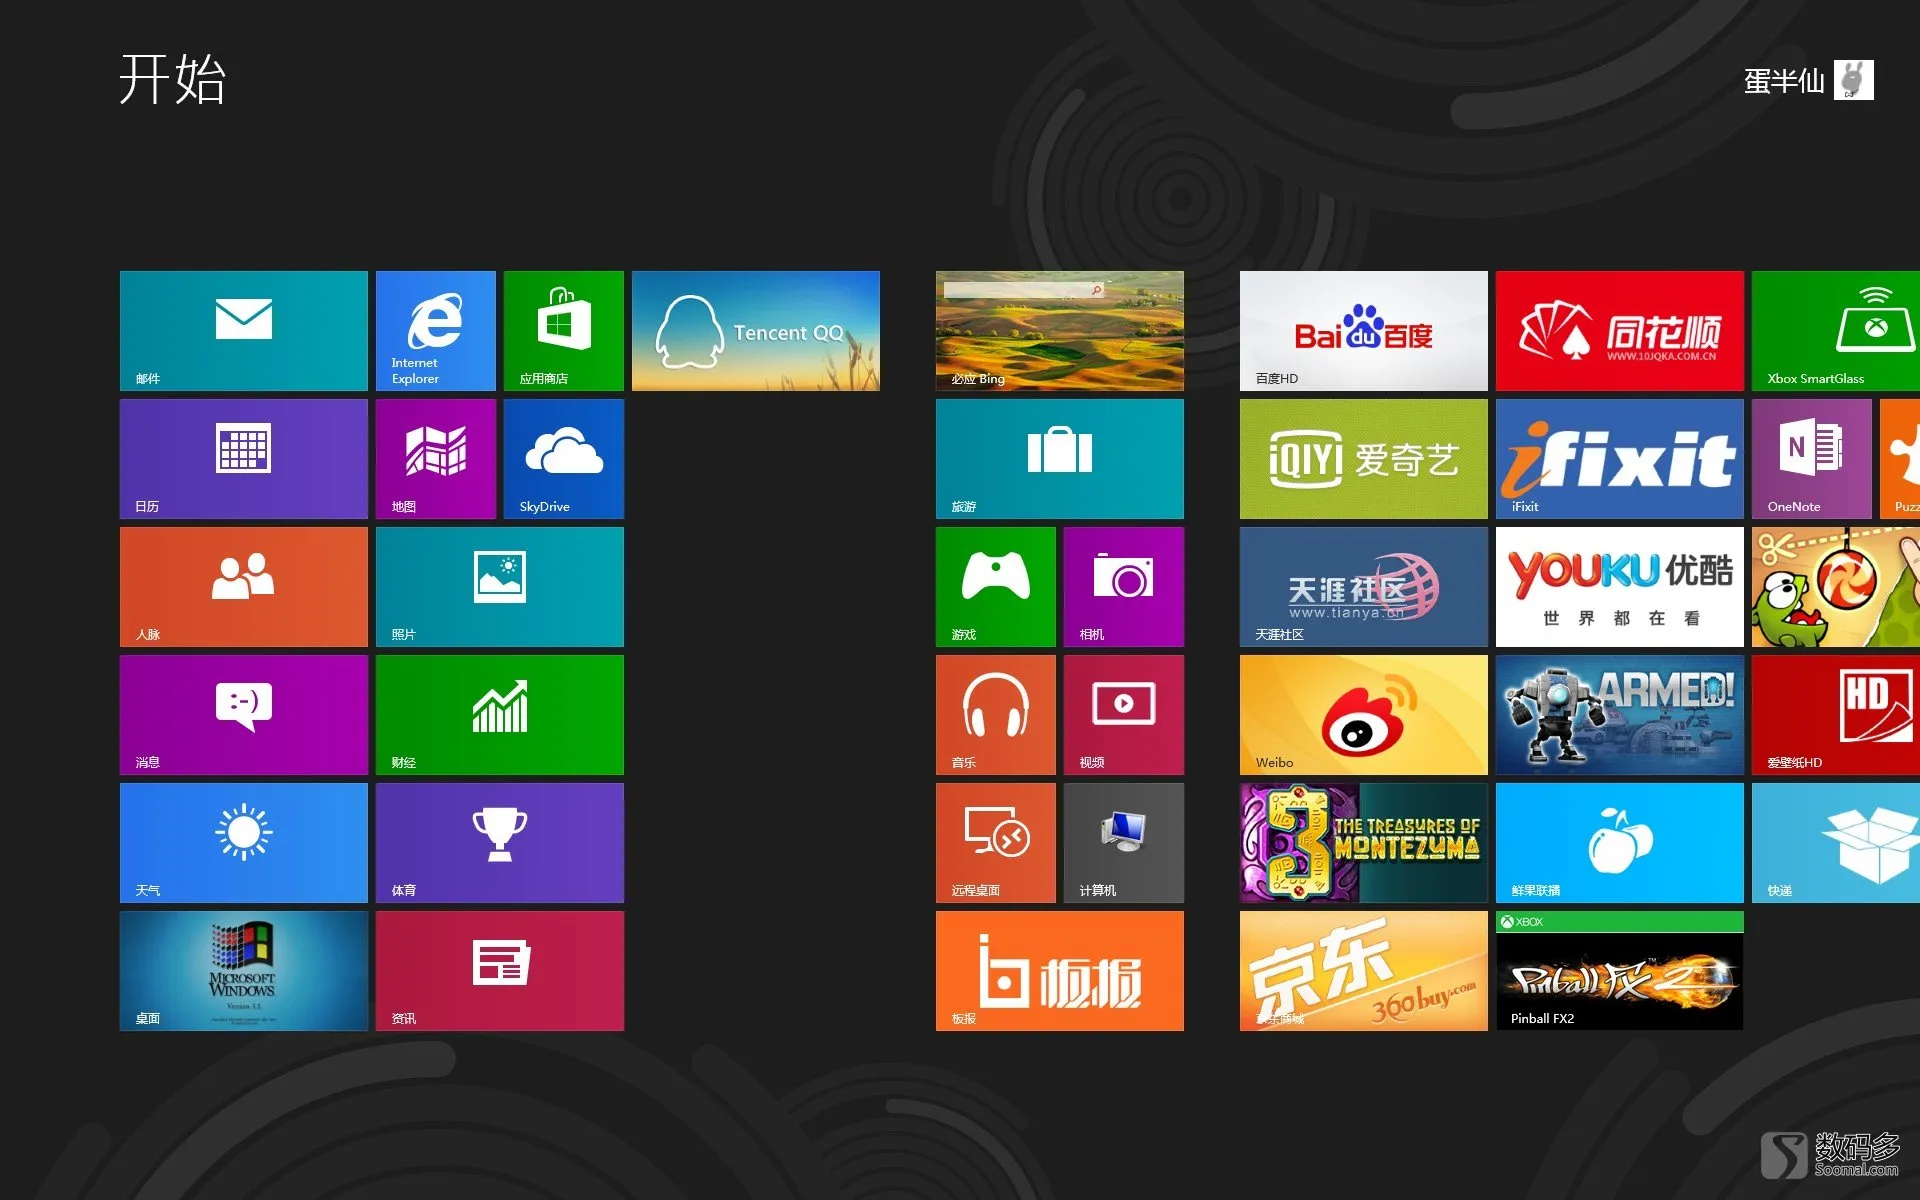Open the Travel (旅游) tile
This screenshot has width=1920, height=1200.
1060,459
